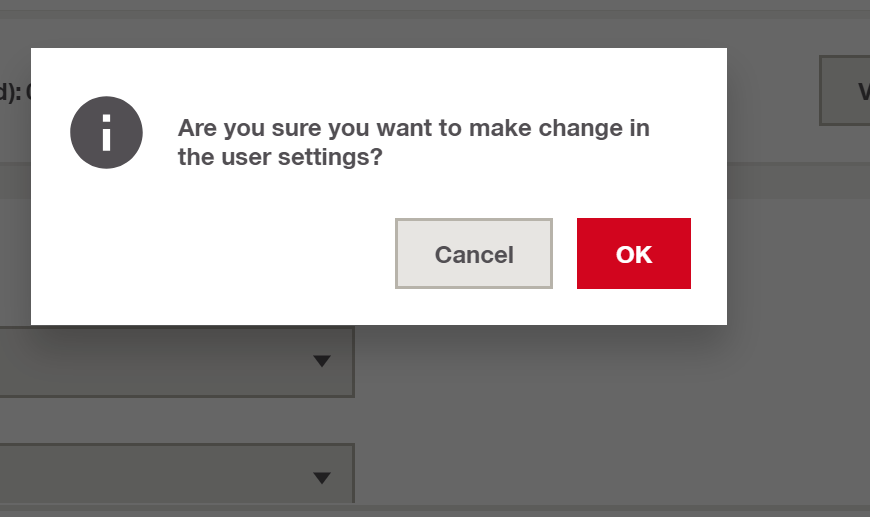Confirm the change with the red OK button

[634, 254]
